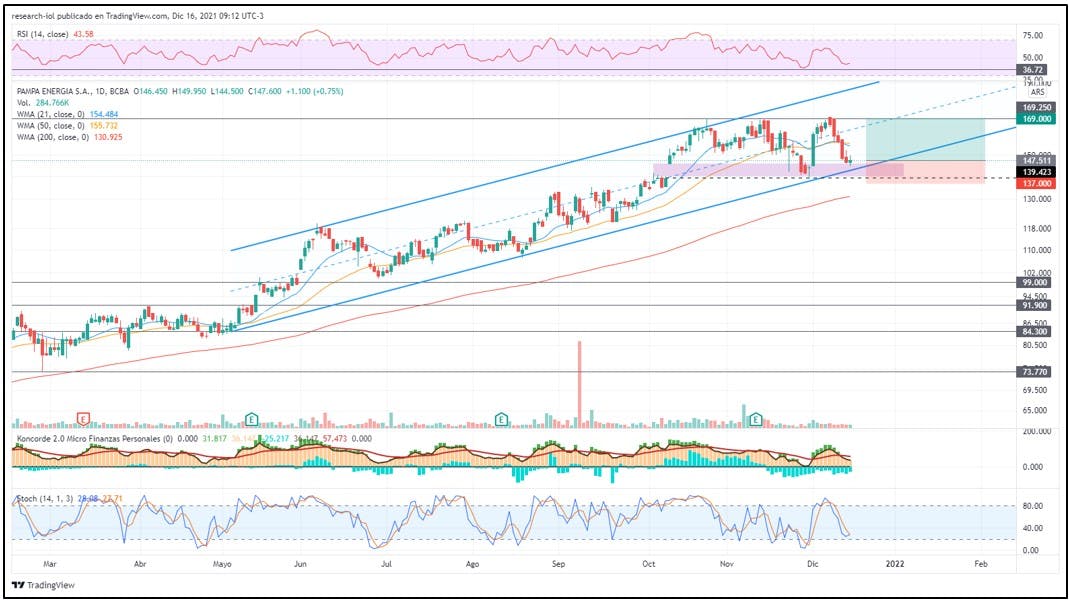
Task: Click the research-iol publicado en TradingView.com header
Action: [137, 16]
